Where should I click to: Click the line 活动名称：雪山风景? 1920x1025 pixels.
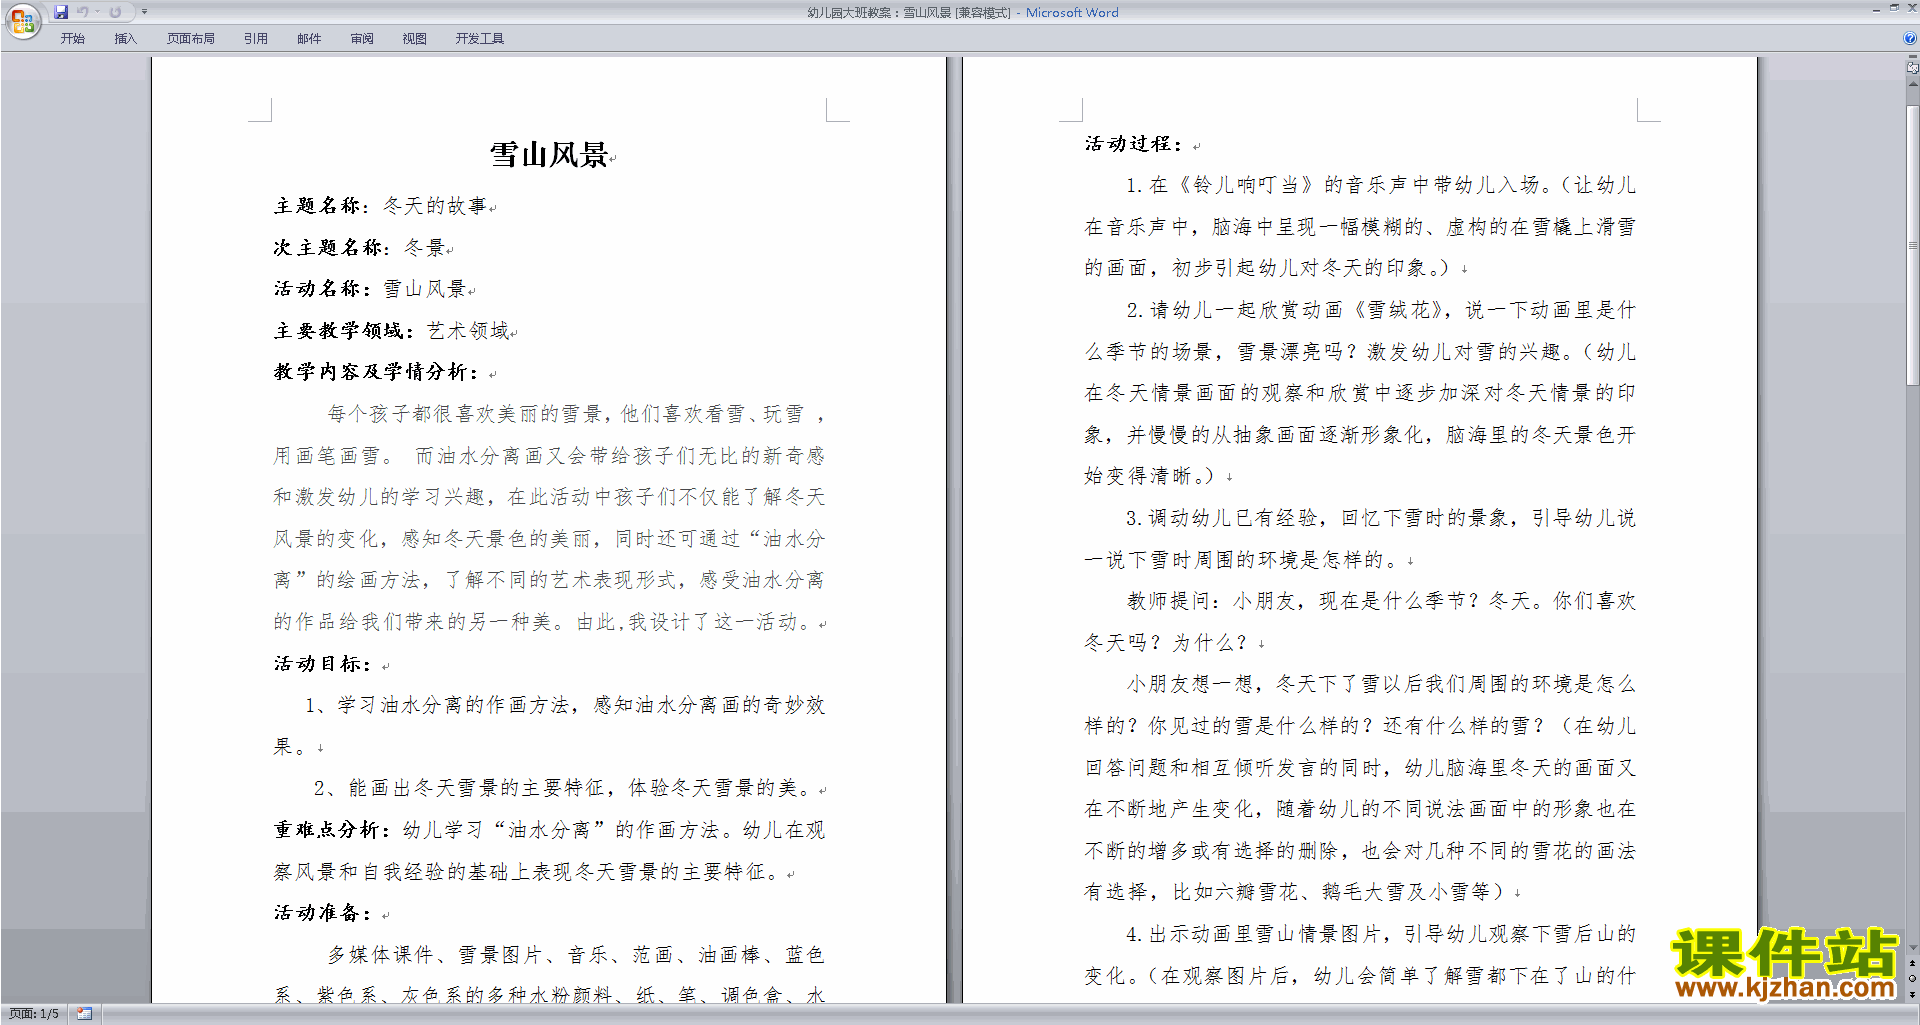click(x=371, y=289)
